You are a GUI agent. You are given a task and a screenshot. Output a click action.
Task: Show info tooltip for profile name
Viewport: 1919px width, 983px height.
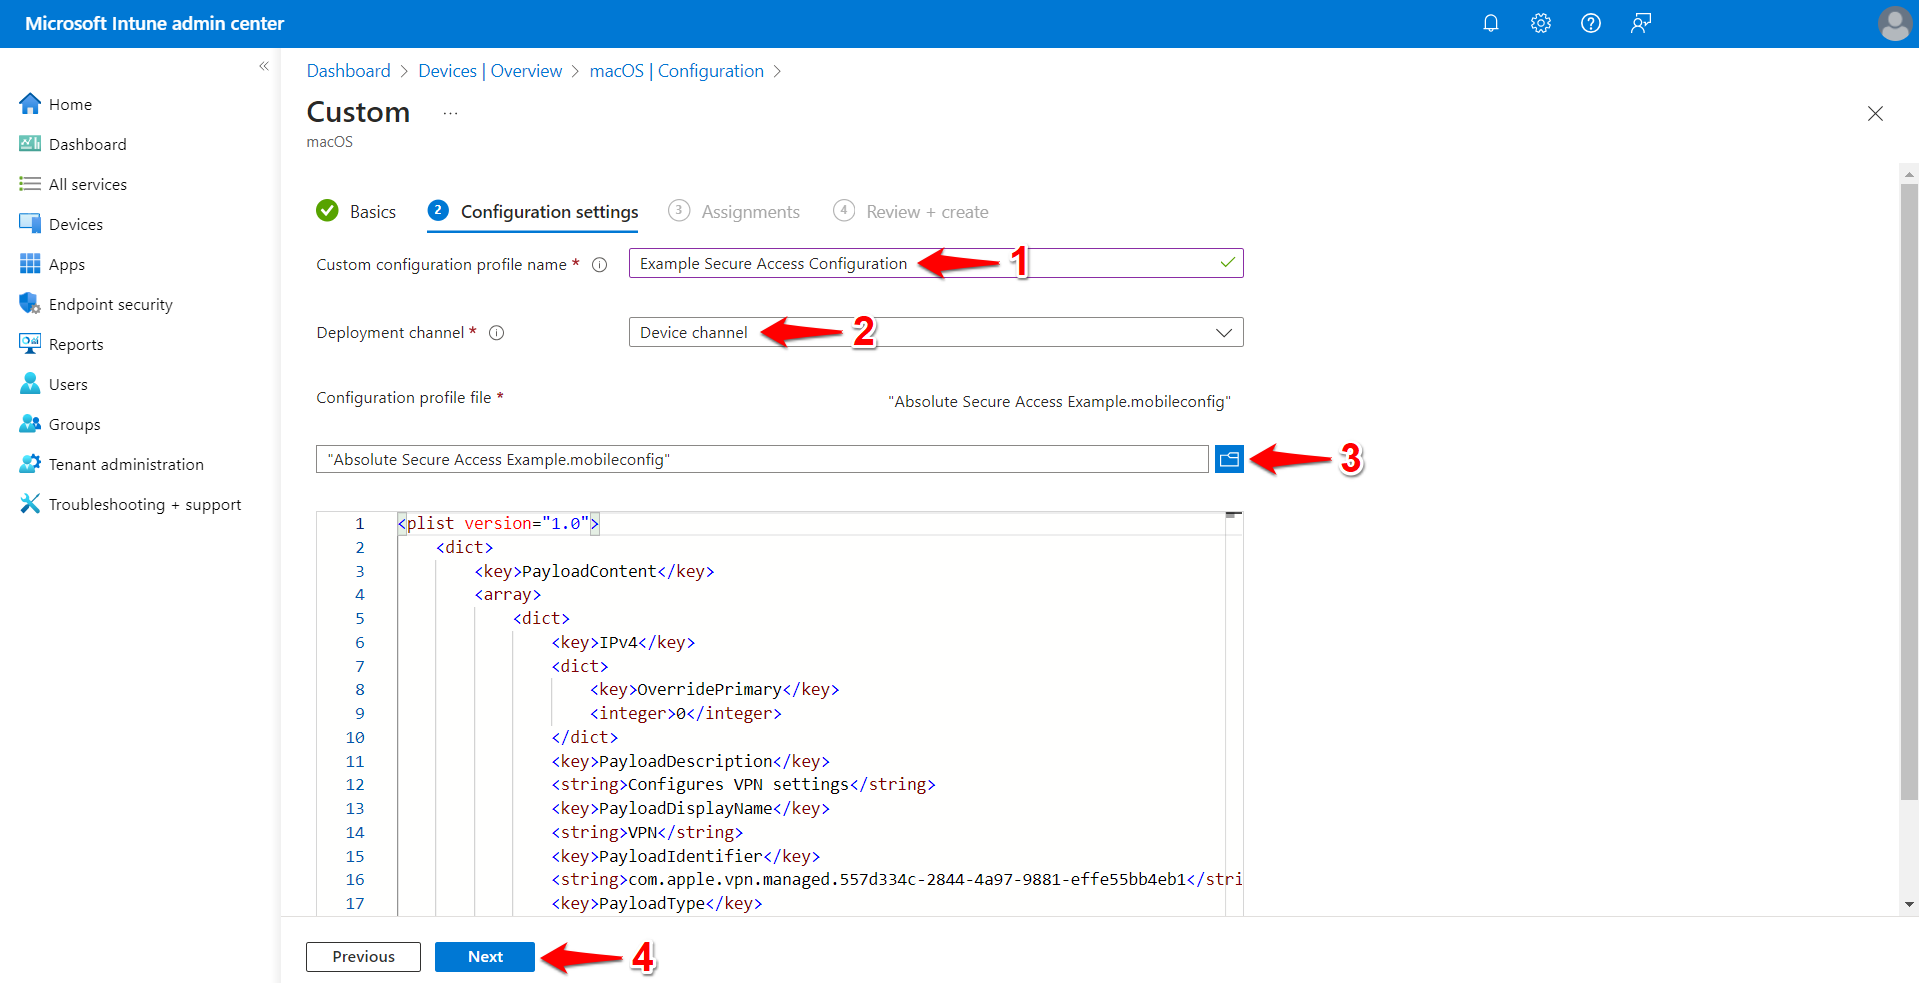599,265
